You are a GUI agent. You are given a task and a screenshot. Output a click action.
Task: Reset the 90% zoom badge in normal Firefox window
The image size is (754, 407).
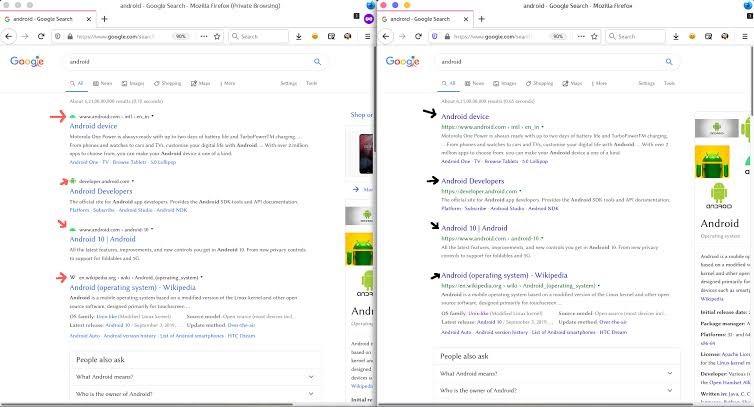point(558,36)
